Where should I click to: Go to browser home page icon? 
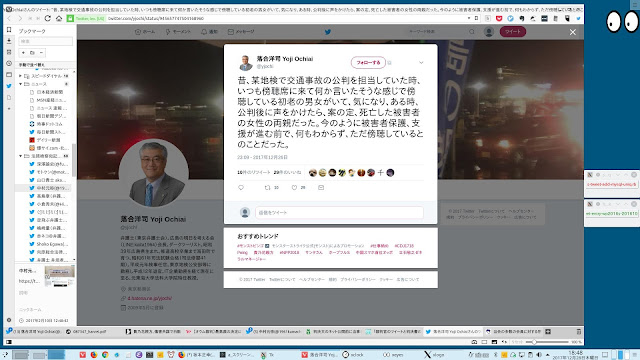59,18
